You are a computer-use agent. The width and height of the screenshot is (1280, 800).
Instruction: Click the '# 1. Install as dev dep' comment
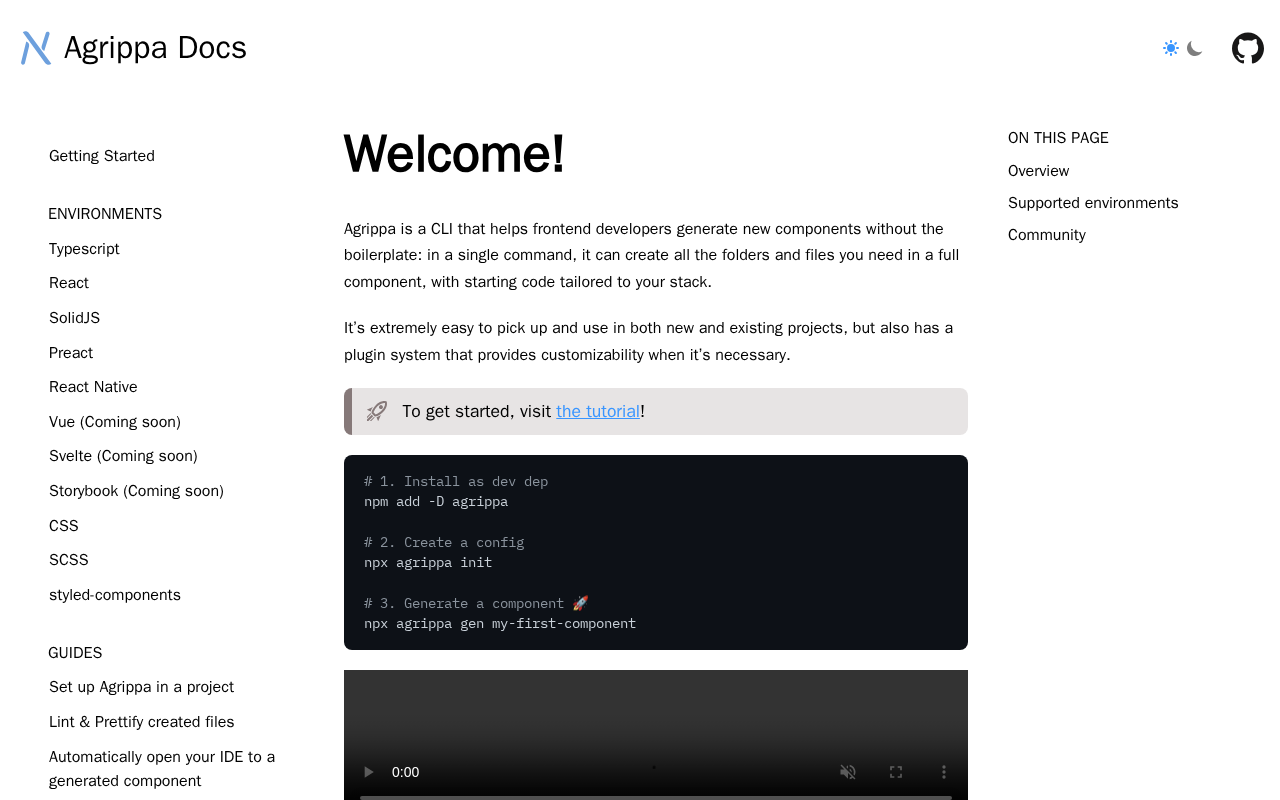(456, 482)
